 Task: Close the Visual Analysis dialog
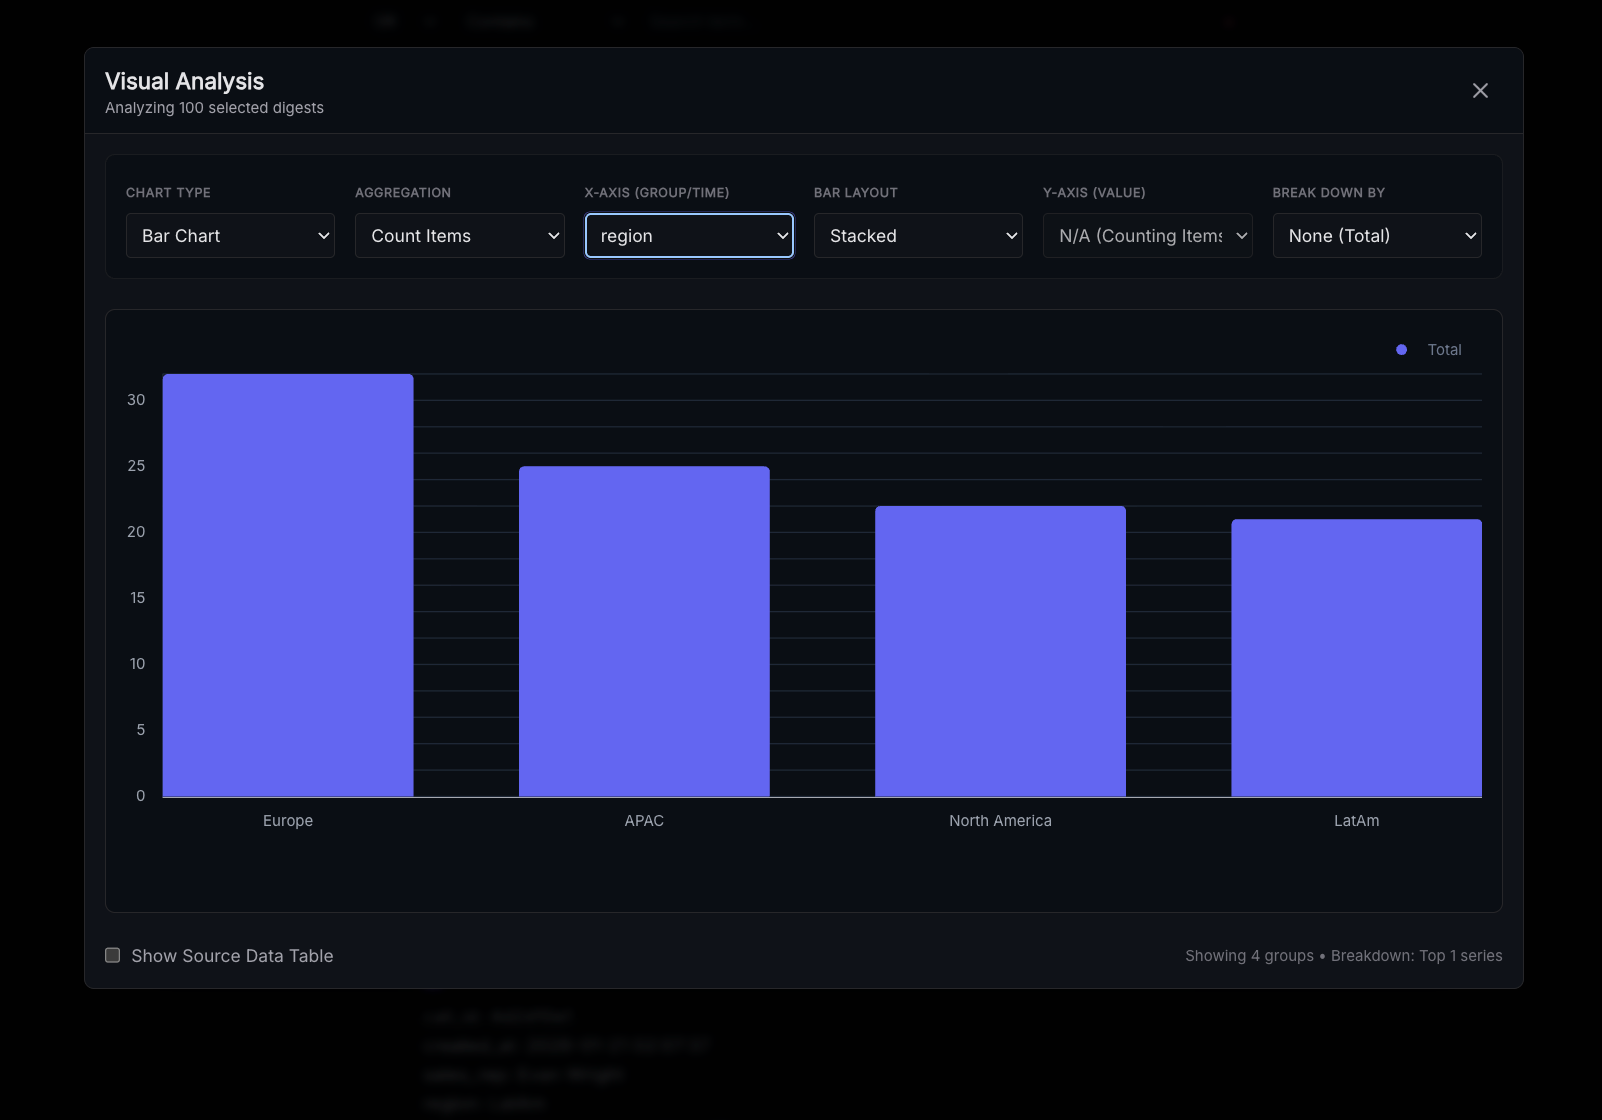1480,91
